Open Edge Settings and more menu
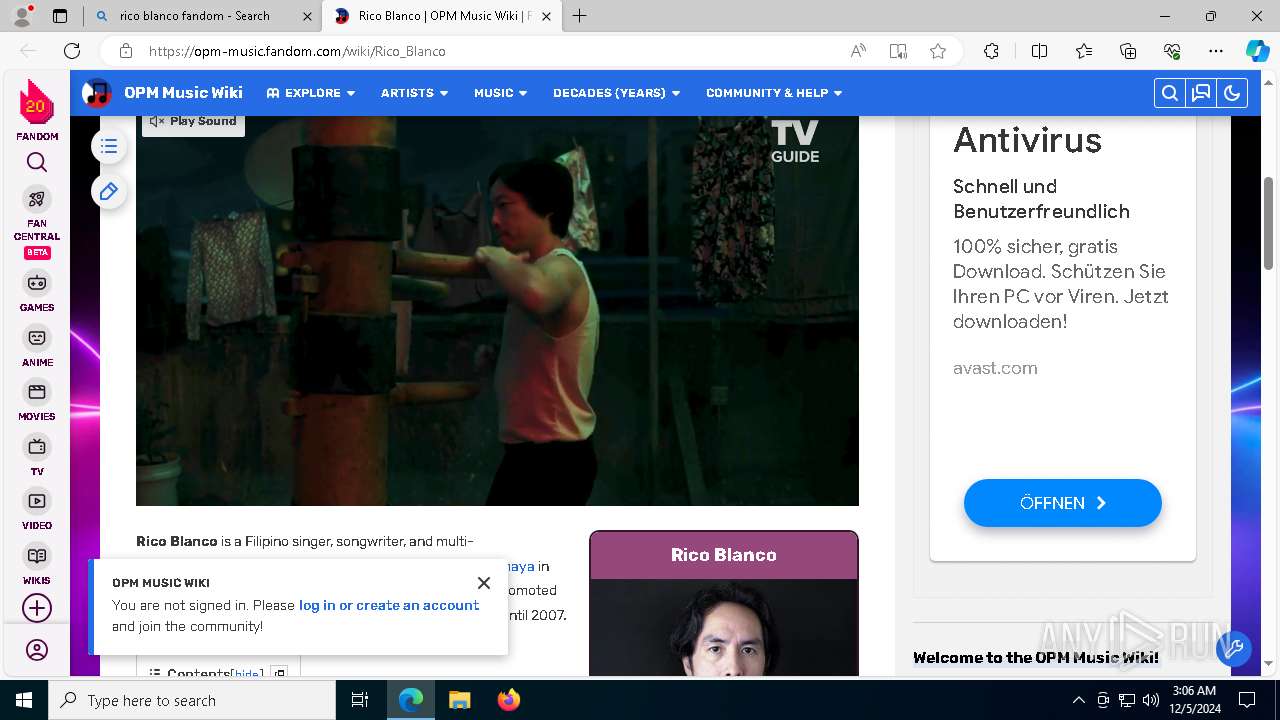Viewport: 1280px width, 720px height. coord(1216,51)
